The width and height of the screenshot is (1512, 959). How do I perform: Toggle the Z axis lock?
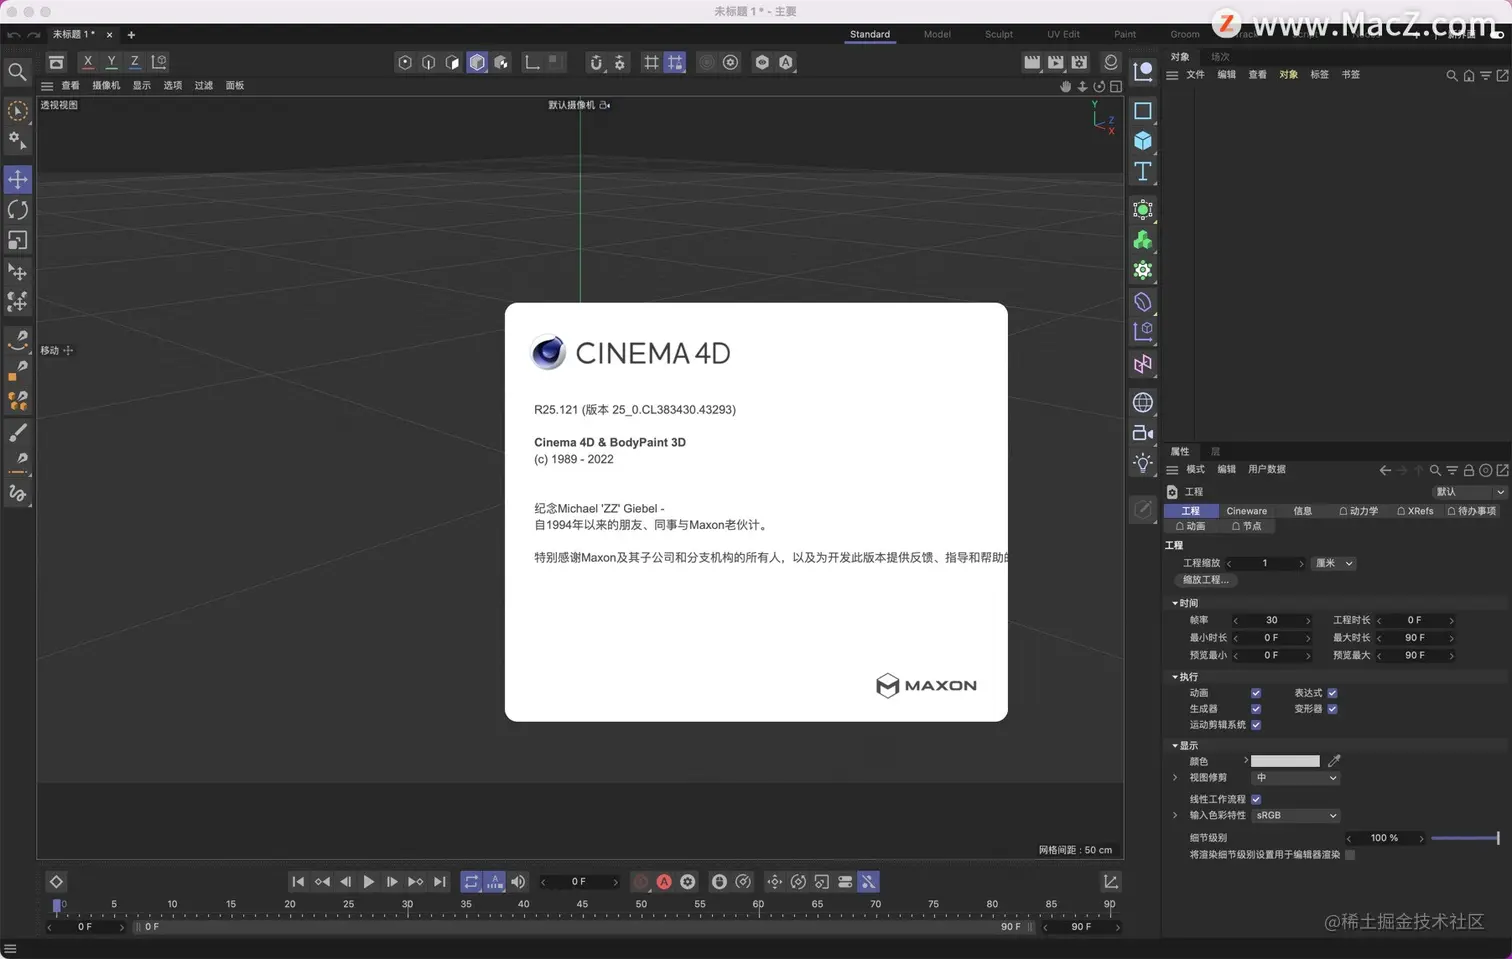coord(134,62)
